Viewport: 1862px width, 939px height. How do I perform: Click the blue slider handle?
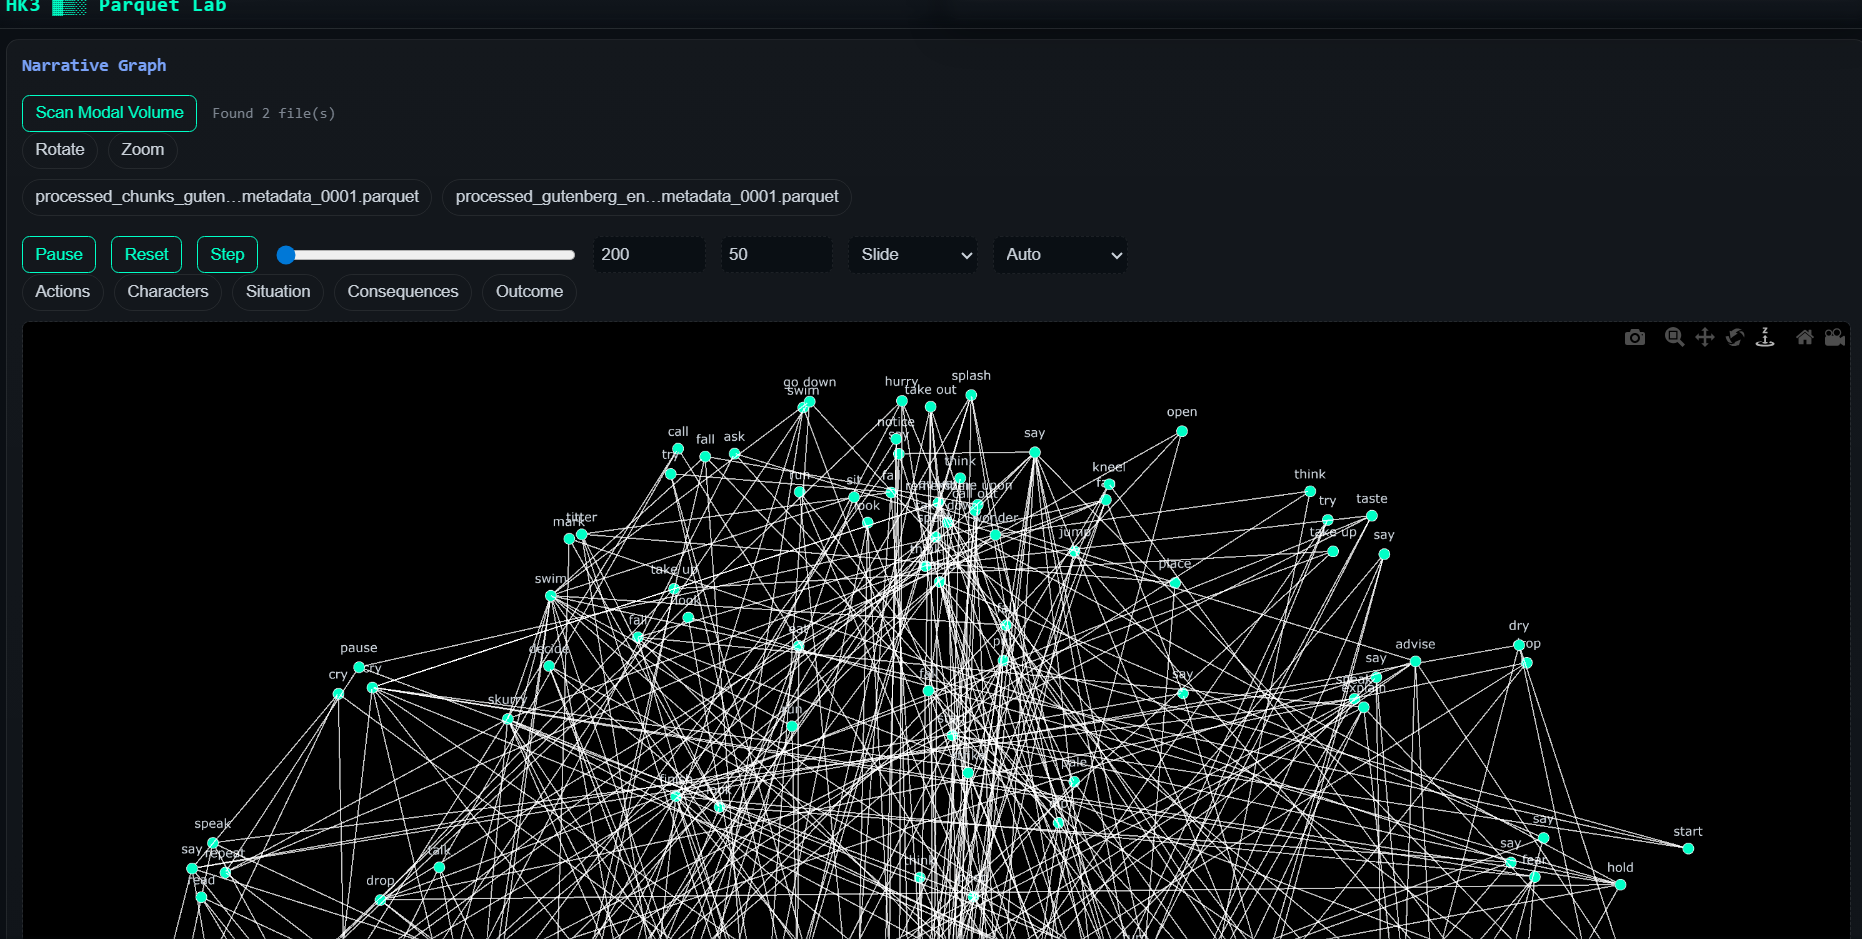pyautogui.click(x=286, y=255)
